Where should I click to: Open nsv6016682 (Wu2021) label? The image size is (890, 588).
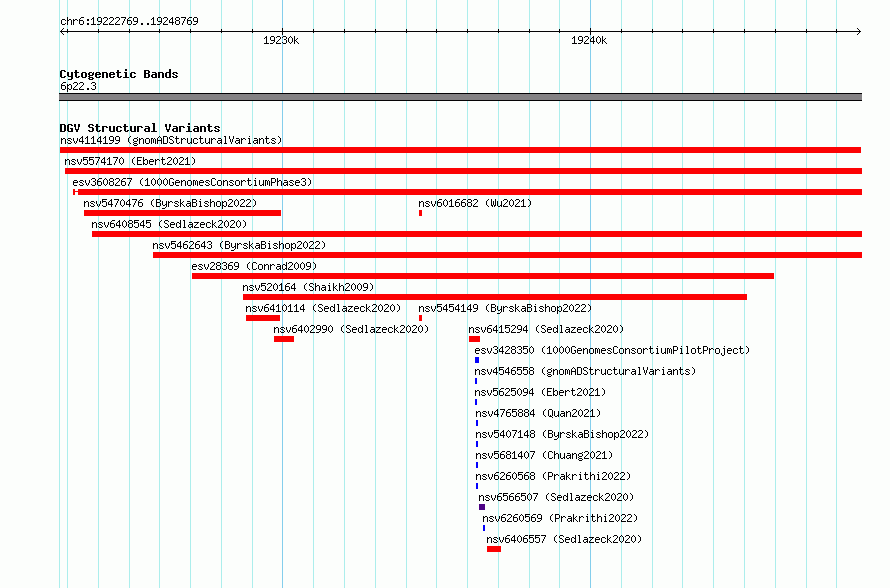click(475, 203)
